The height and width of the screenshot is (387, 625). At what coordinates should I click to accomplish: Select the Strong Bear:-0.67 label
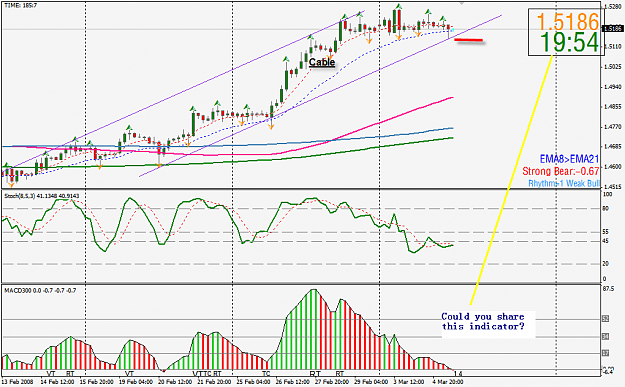[560, 171]
